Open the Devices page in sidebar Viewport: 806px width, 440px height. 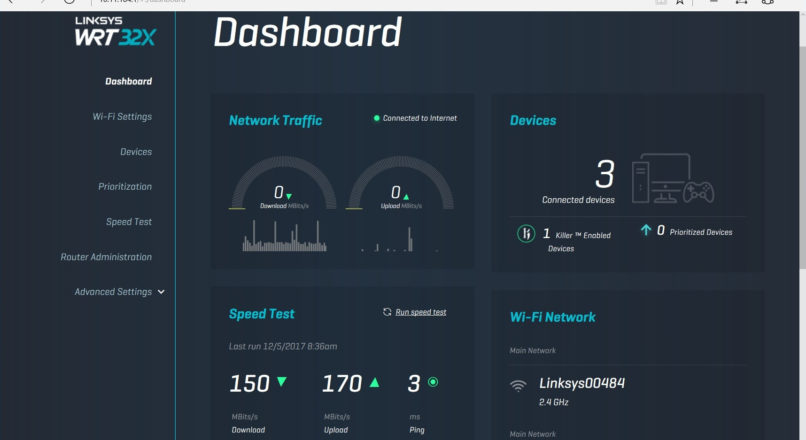(136, 152)
